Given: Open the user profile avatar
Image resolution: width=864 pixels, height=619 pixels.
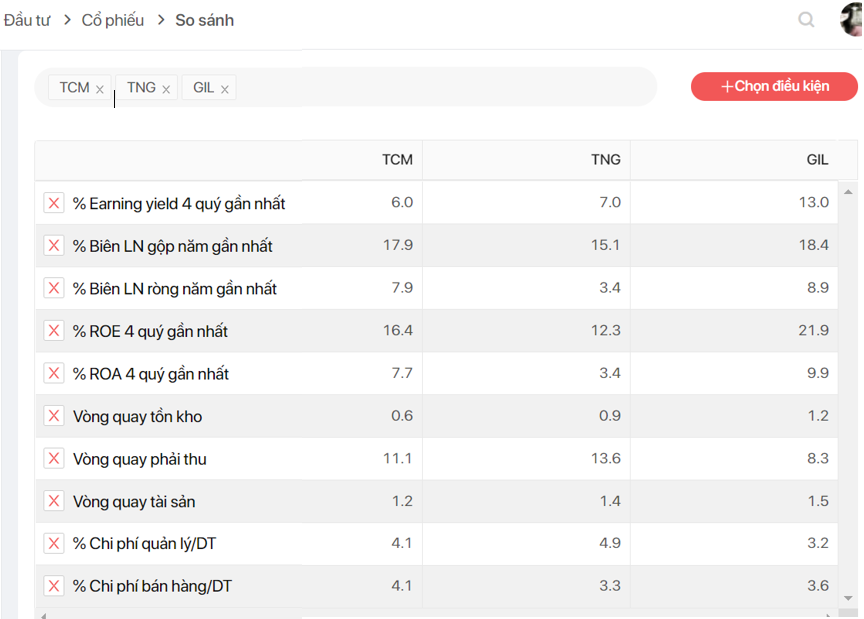Looking at the screenshot, I should 853,19.
